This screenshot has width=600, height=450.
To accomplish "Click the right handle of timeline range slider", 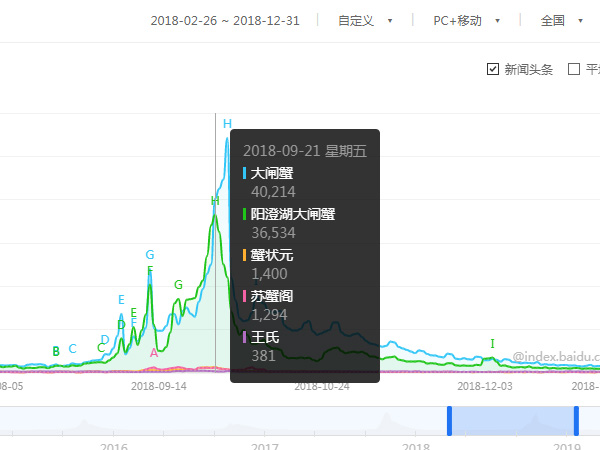I will click(x=576, y=421).
